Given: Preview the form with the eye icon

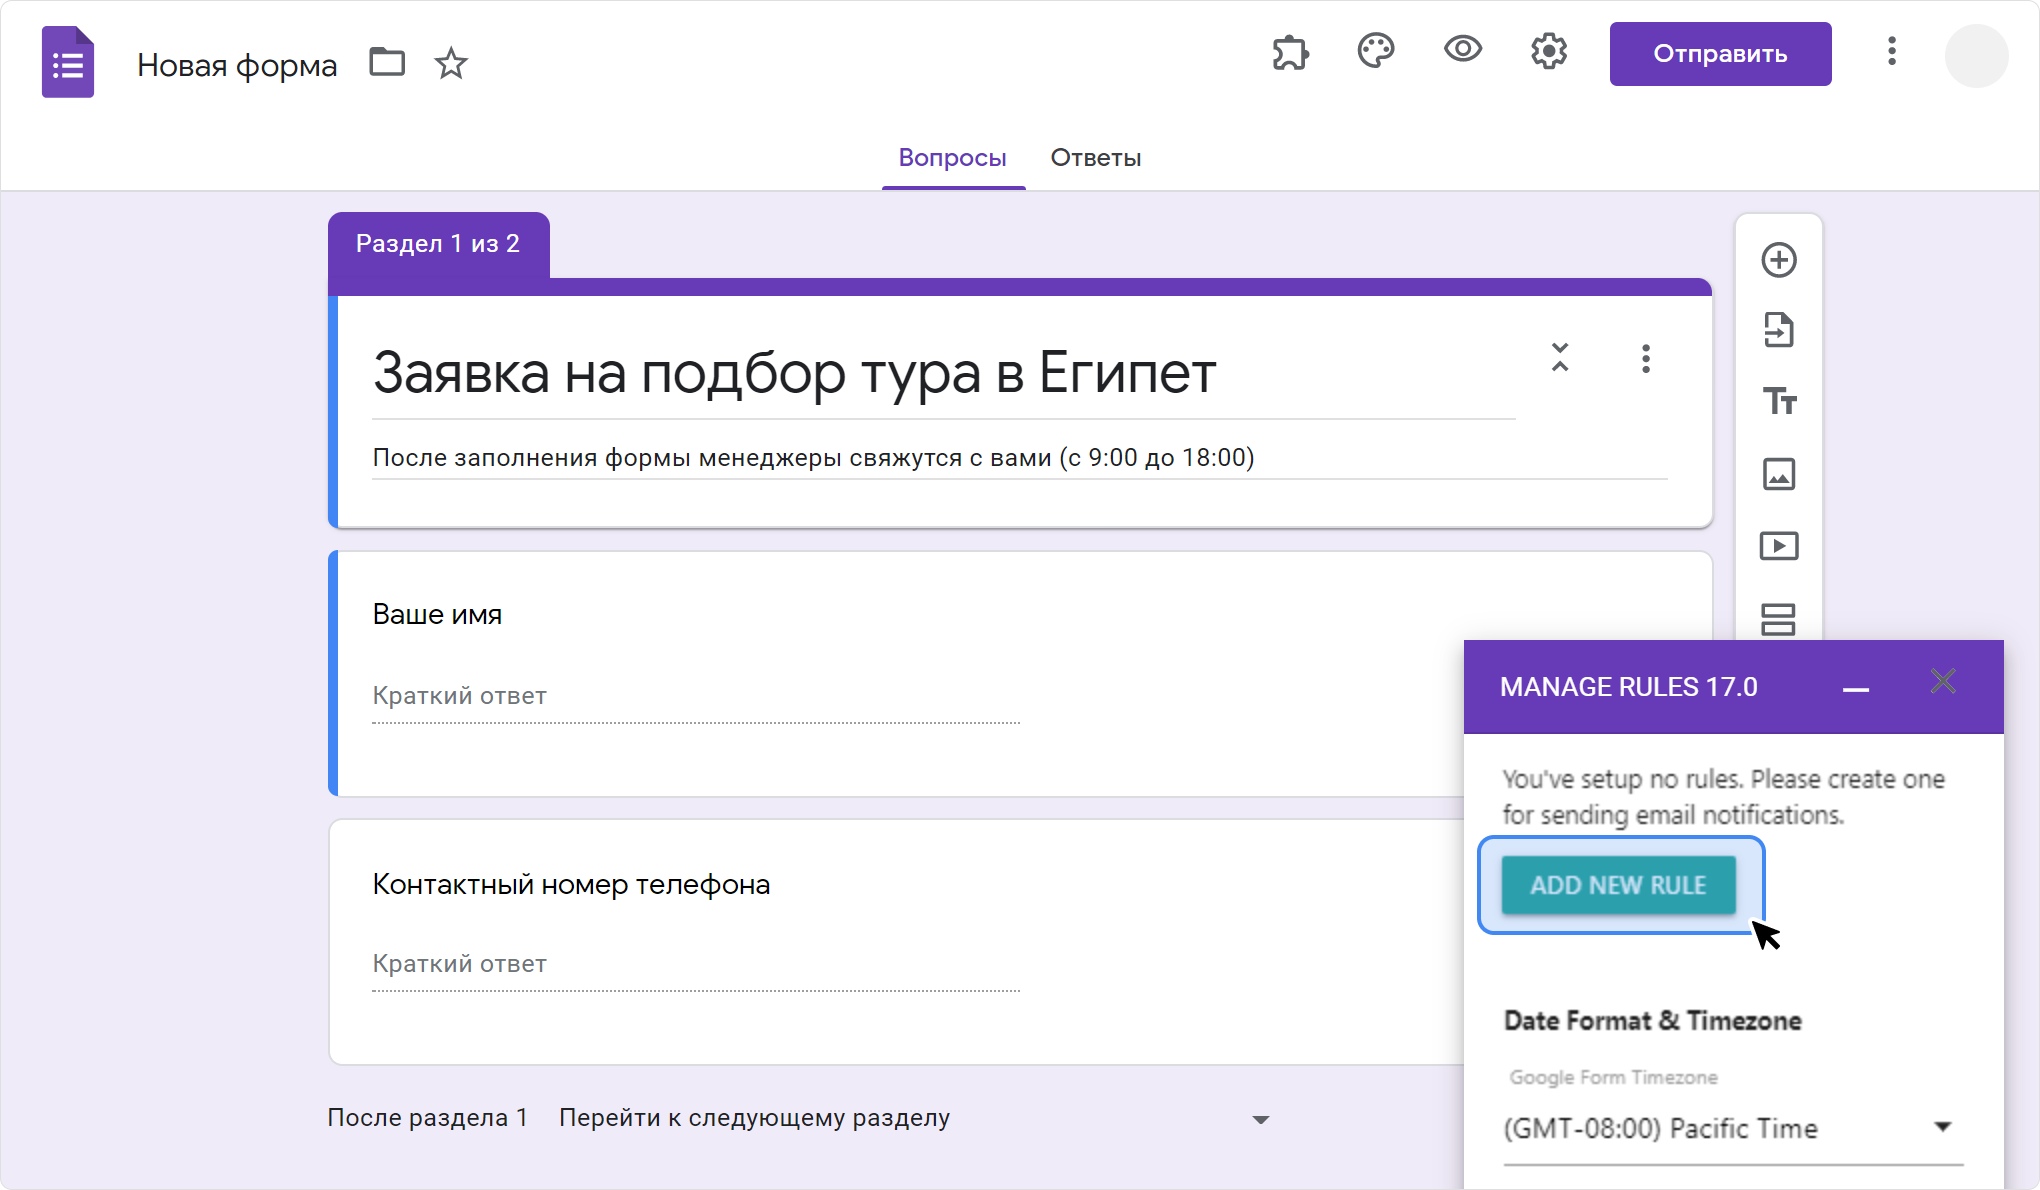Looking at the screenshot, I should [x=1462, y=50].
